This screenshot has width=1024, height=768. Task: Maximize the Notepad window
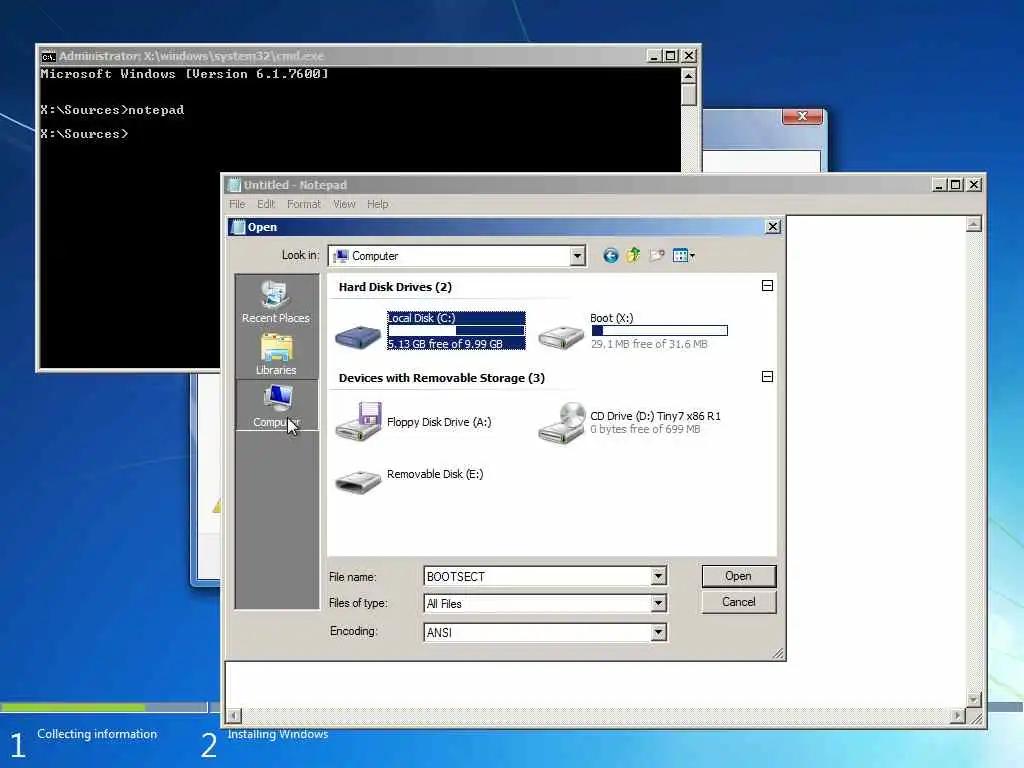coord(955,185)
